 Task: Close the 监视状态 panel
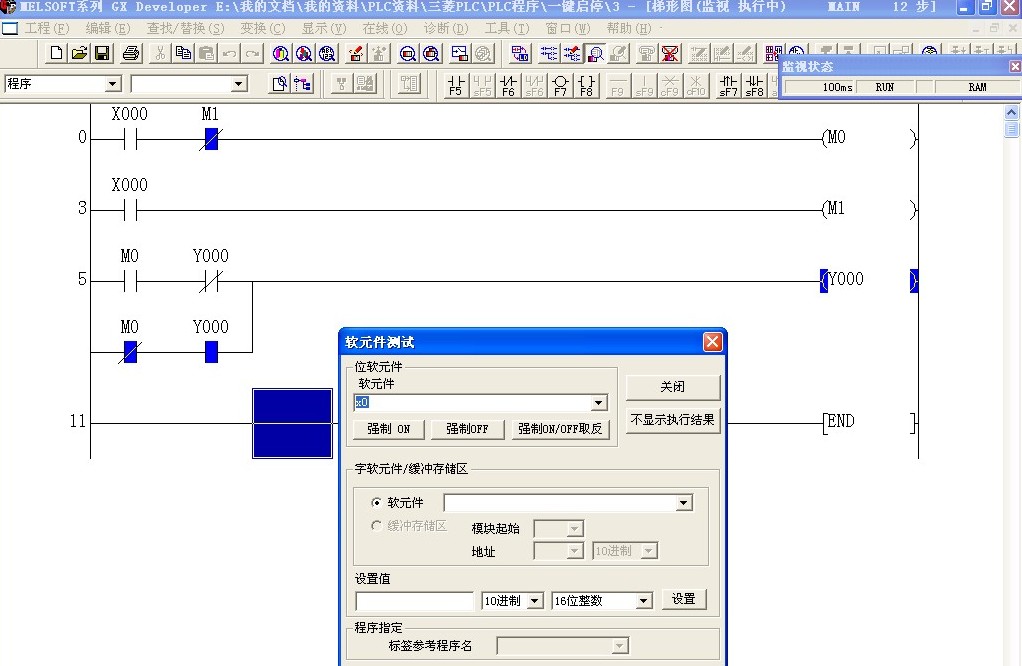[1015, 66]
